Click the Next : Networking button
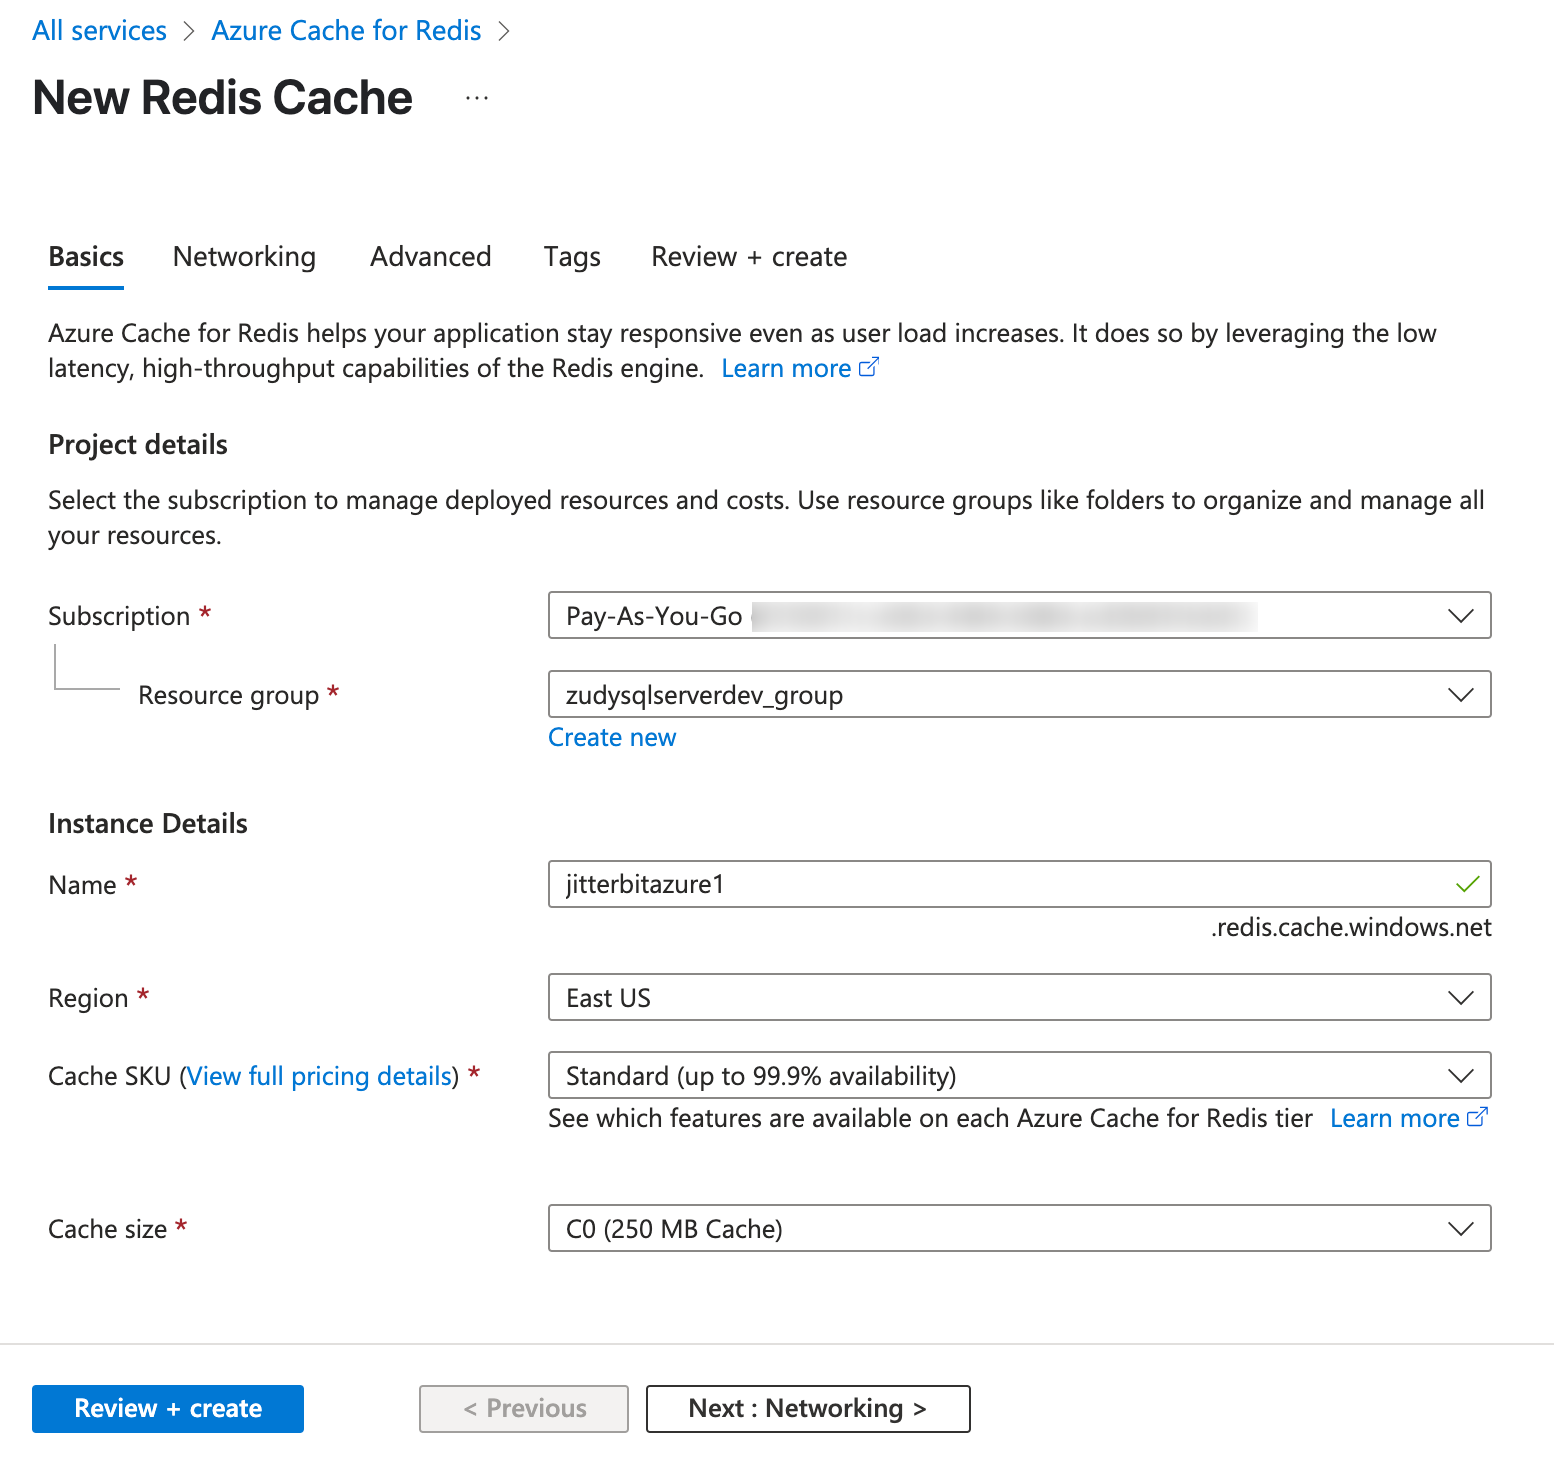1554x1482 pixels. pyautogui.click(x=807, y=1408)
